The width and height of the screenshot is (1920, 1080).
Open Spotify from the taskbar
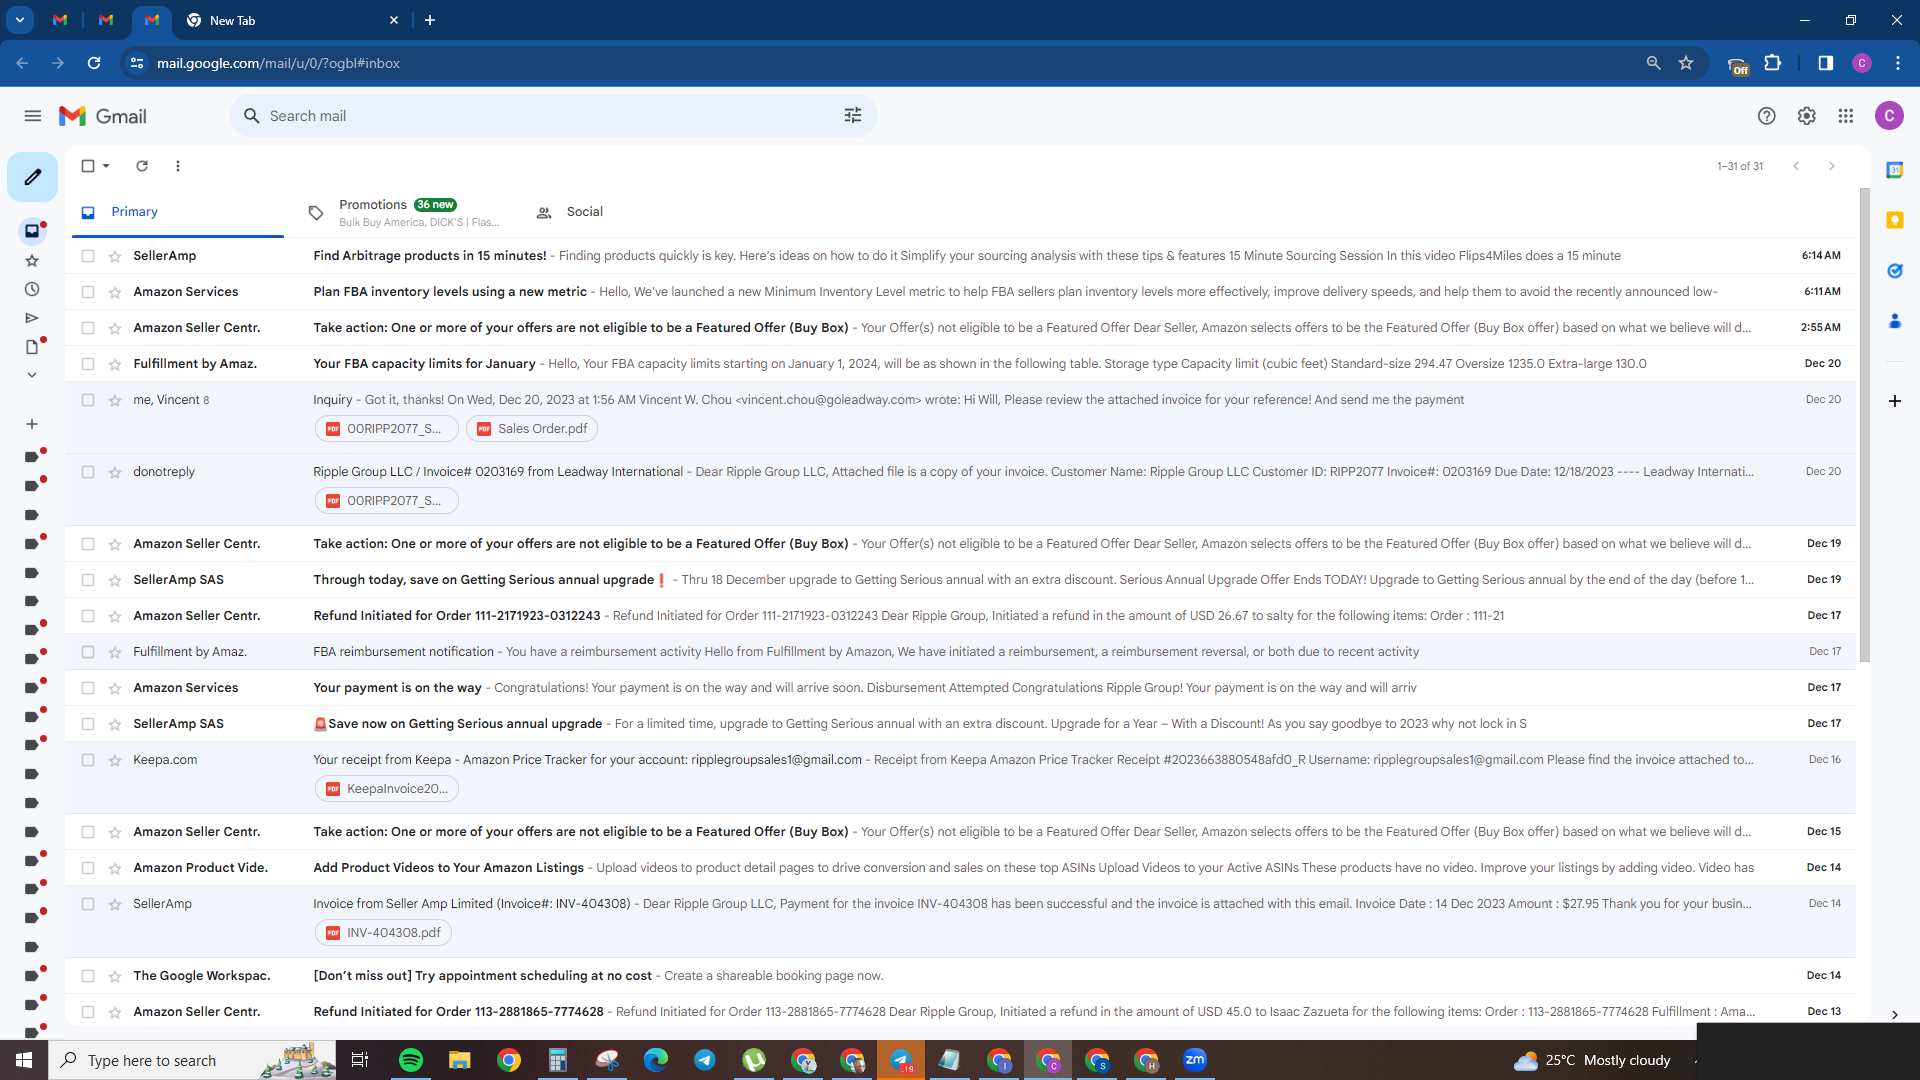point(411,1060)
